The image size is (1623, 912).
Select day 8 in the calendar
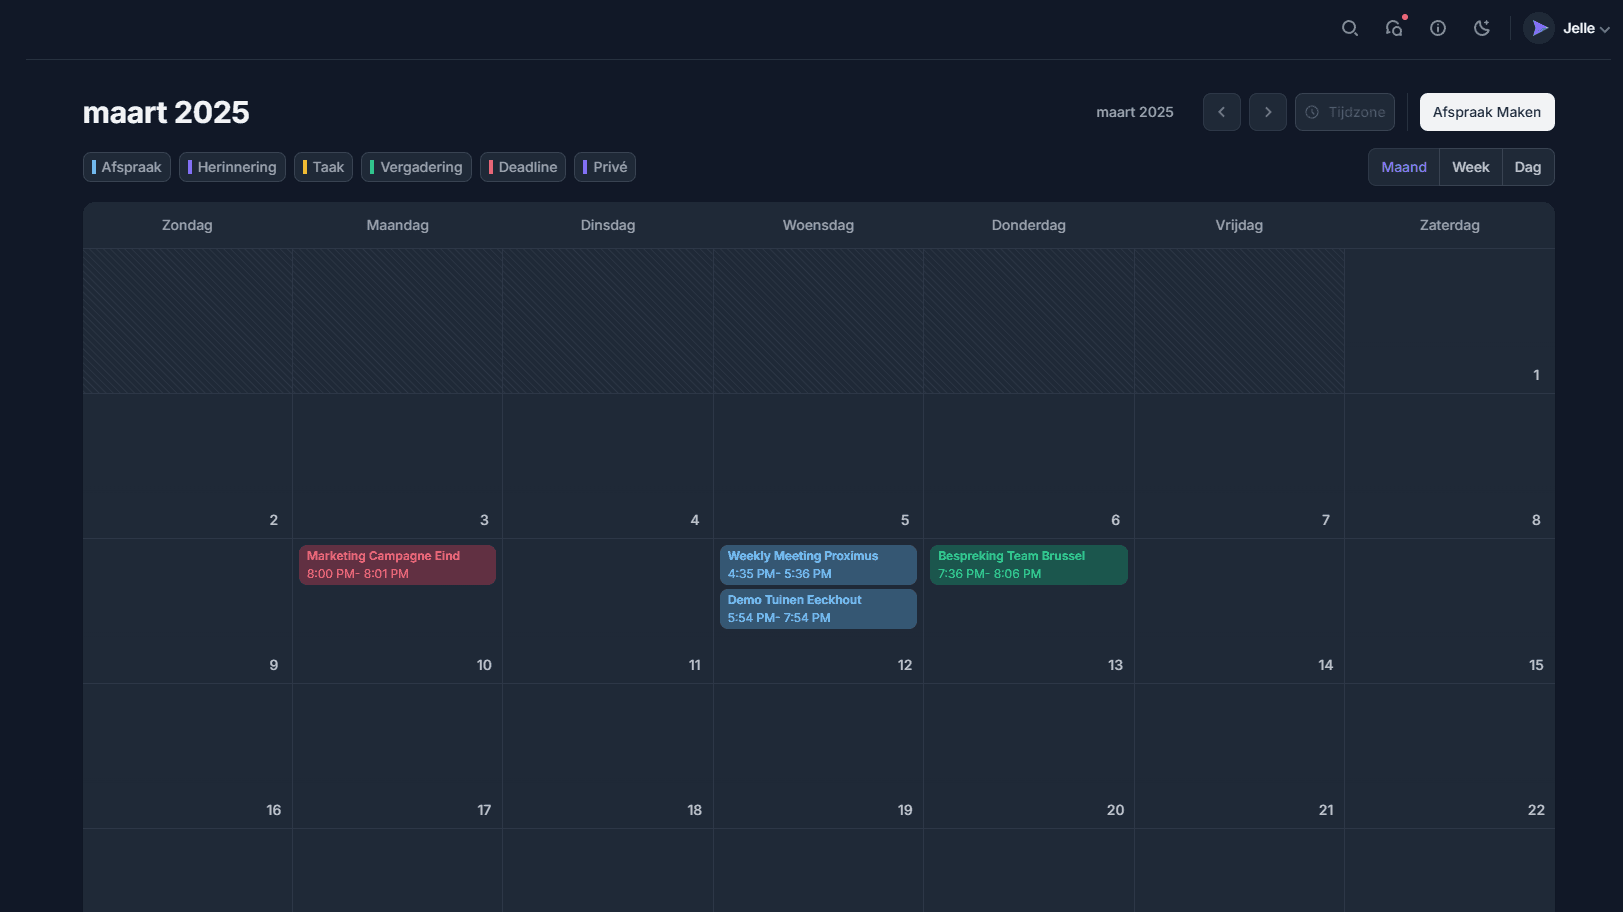(1450, 466)
